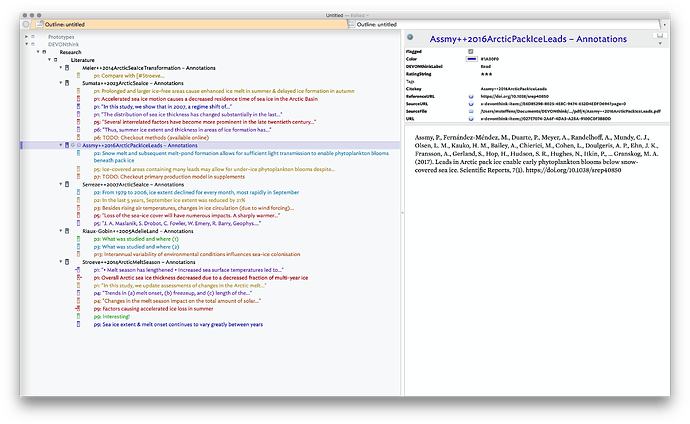Click the note icon beside Stroeve++2014ArcticMeltSeason
Viewport: 690px width, 424px height.
67,262
